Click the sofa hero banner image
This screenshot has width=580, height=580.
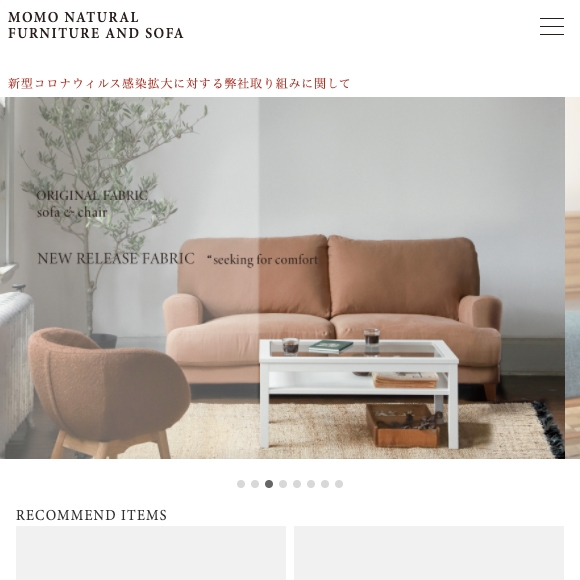(282, 278)
